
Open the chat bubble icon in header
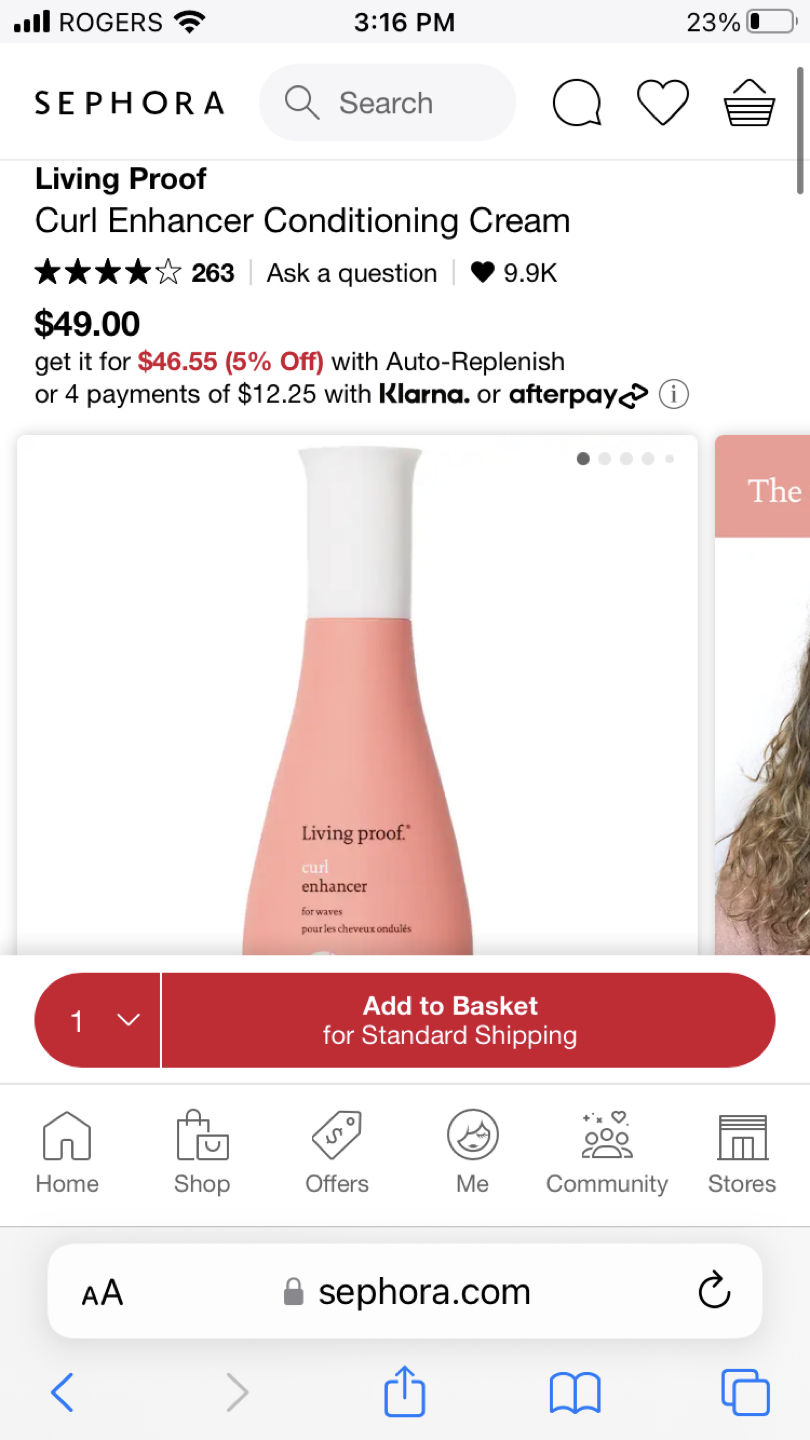coord(577,103)
